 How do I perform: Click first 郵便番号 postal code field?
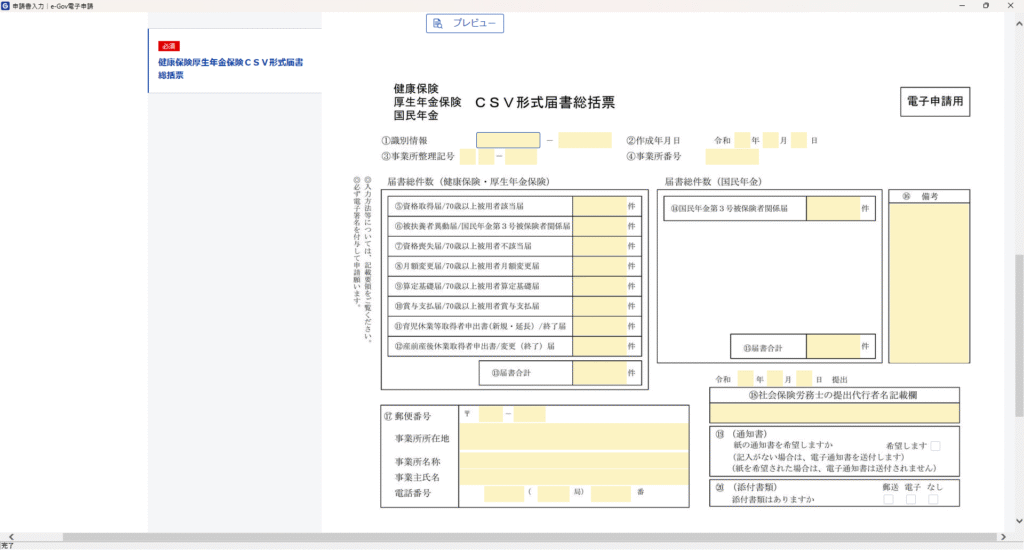pyautogui.click(x=490, y=414)
